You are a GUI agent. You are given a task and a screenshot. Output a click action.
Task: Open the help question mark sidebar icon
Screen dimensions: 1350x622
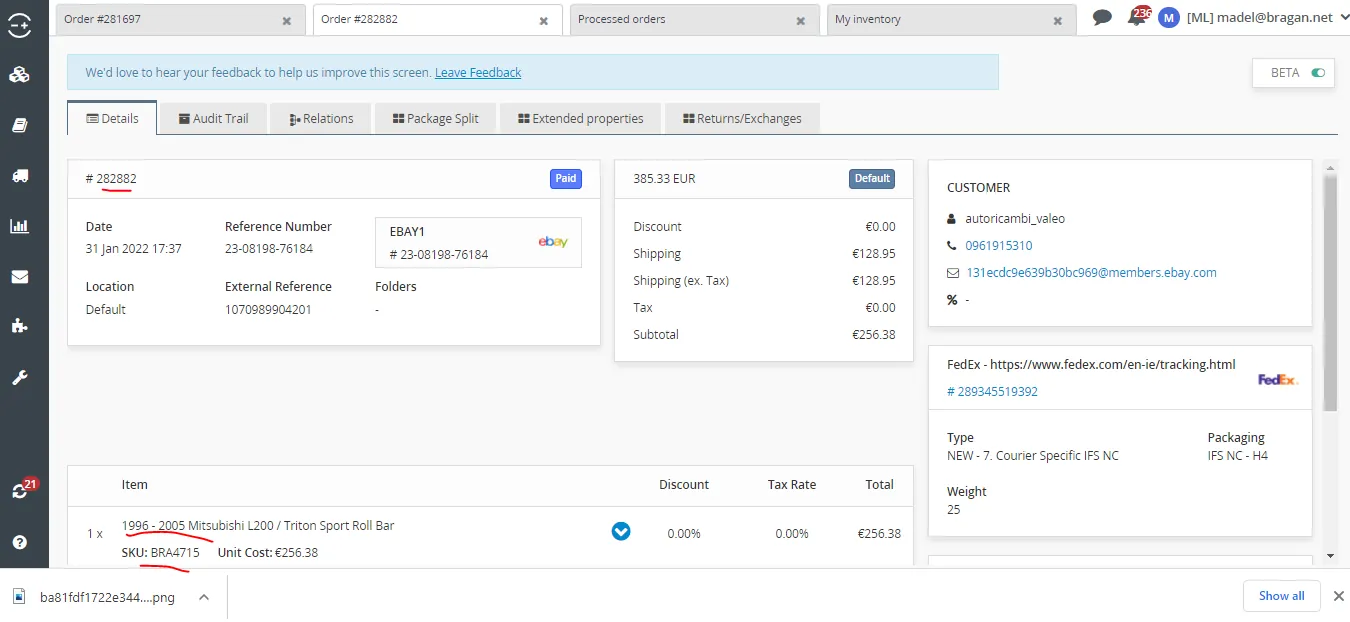pyautogui.click(x=19, y=542)
